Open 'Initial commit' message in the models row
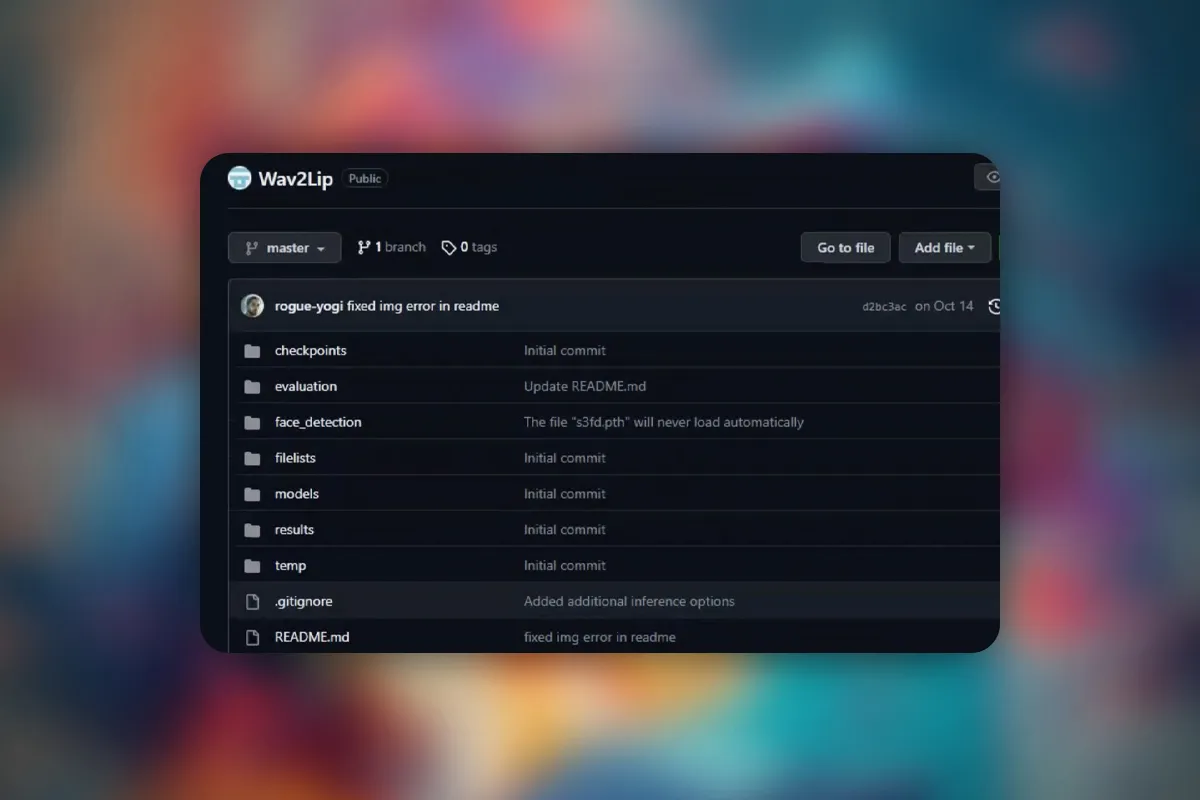 tap(565, 494)
